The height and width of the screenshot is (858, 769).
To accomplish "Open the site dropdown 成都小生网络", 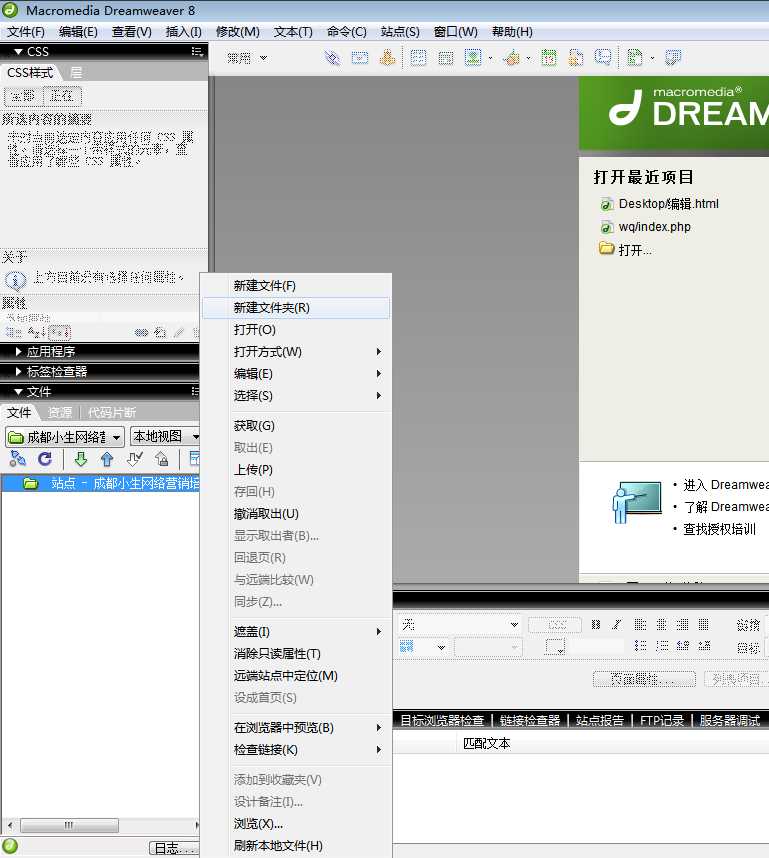I will click(x=65, y=437).
